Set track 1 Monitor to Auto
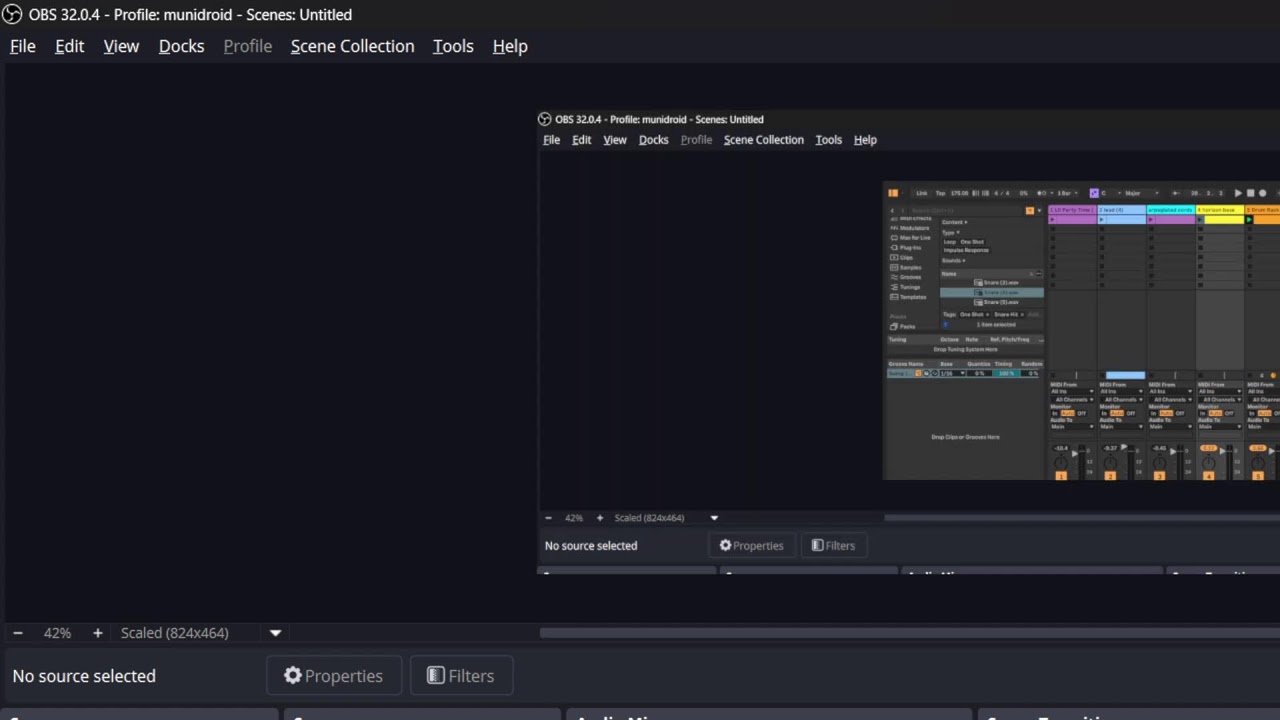Screen dimensions: 1280x720 click(x=1068, y=413)
